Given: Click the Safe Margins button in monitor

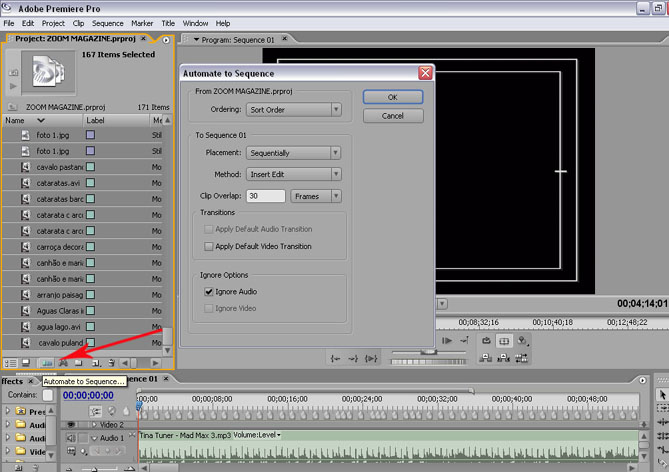Looking at the screenshot, I should (505, 341).
